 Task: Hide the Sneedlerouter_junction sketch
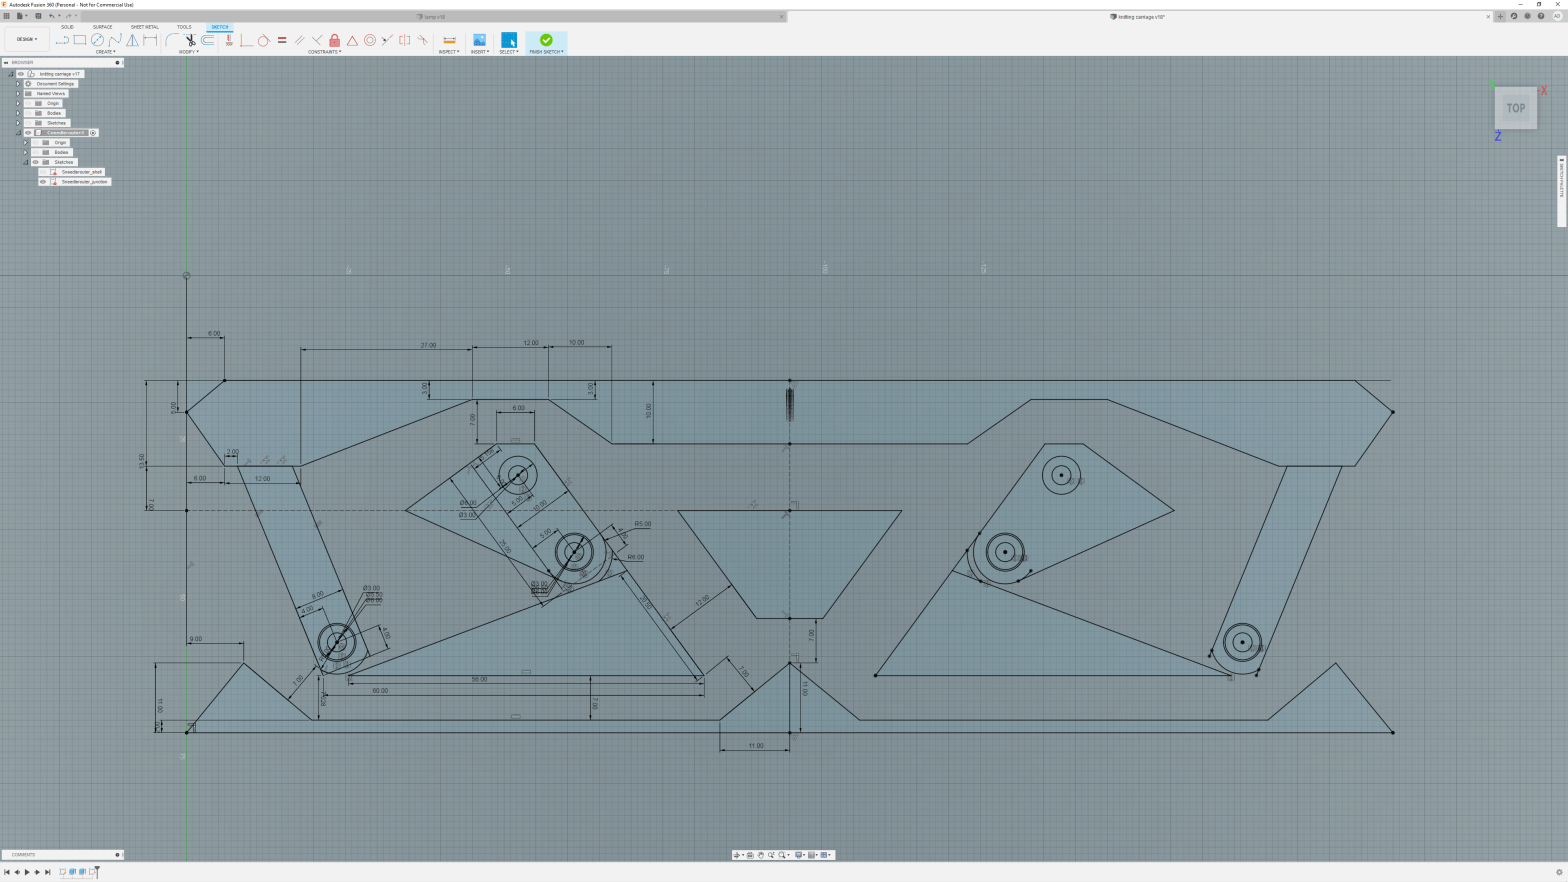pos(43,182)
